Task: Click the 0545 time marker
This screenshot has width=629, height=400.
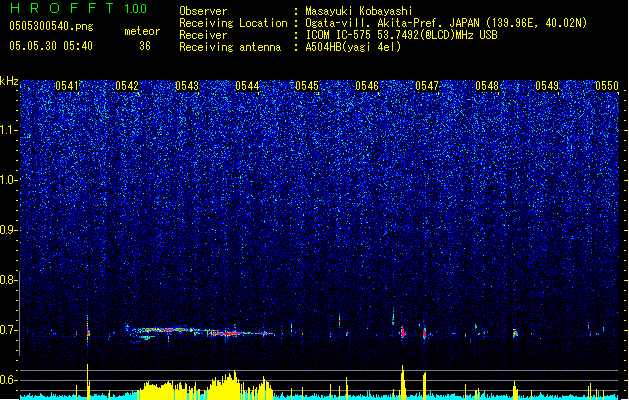Action: coord(307,86)
